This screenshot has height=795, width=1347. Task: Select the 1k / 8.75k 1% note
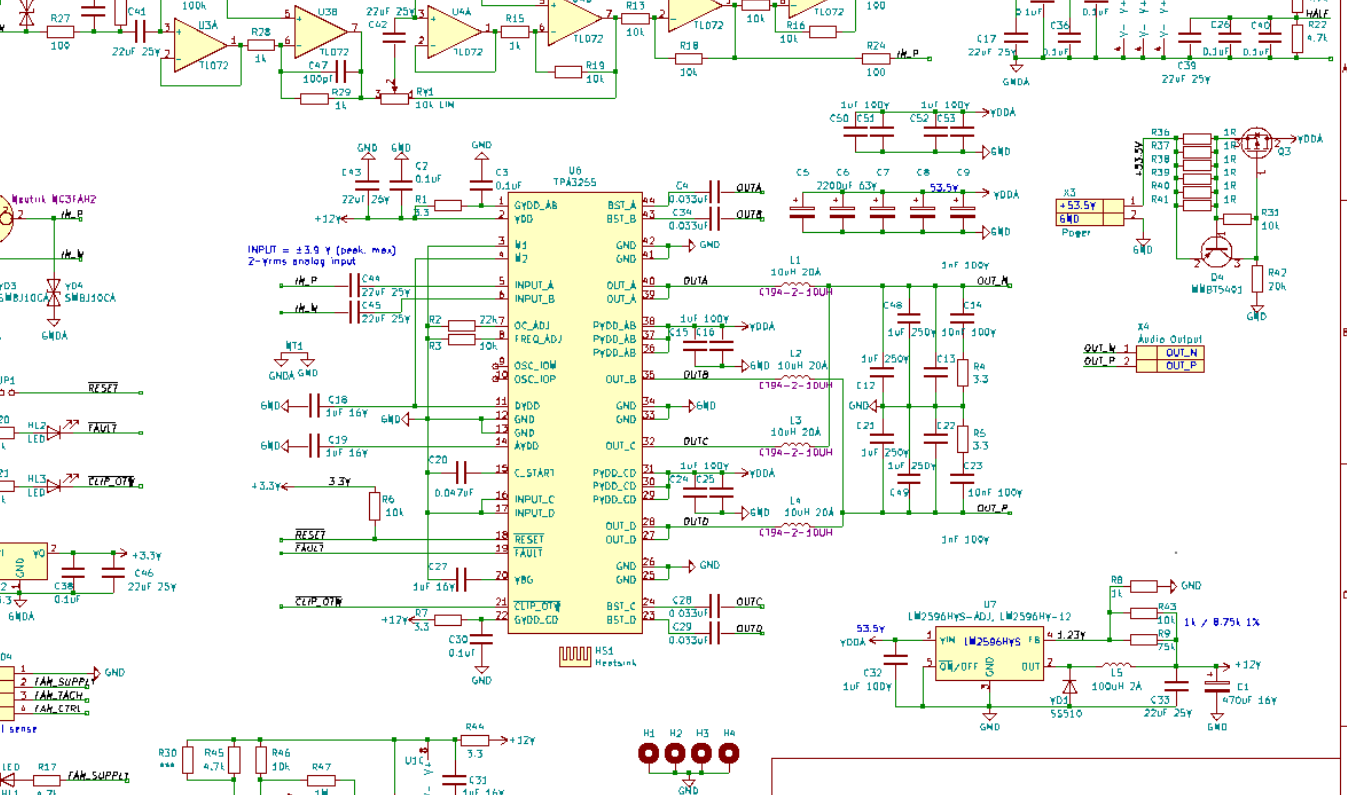tap(1222, 620)
